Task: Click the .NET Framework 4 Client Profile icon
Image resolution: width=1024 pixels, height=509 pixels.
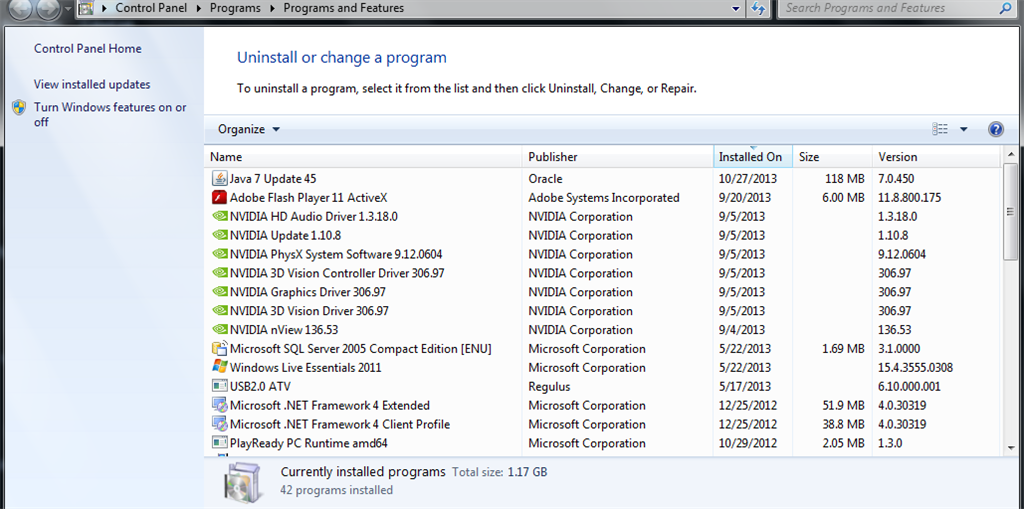Action: 219,424
